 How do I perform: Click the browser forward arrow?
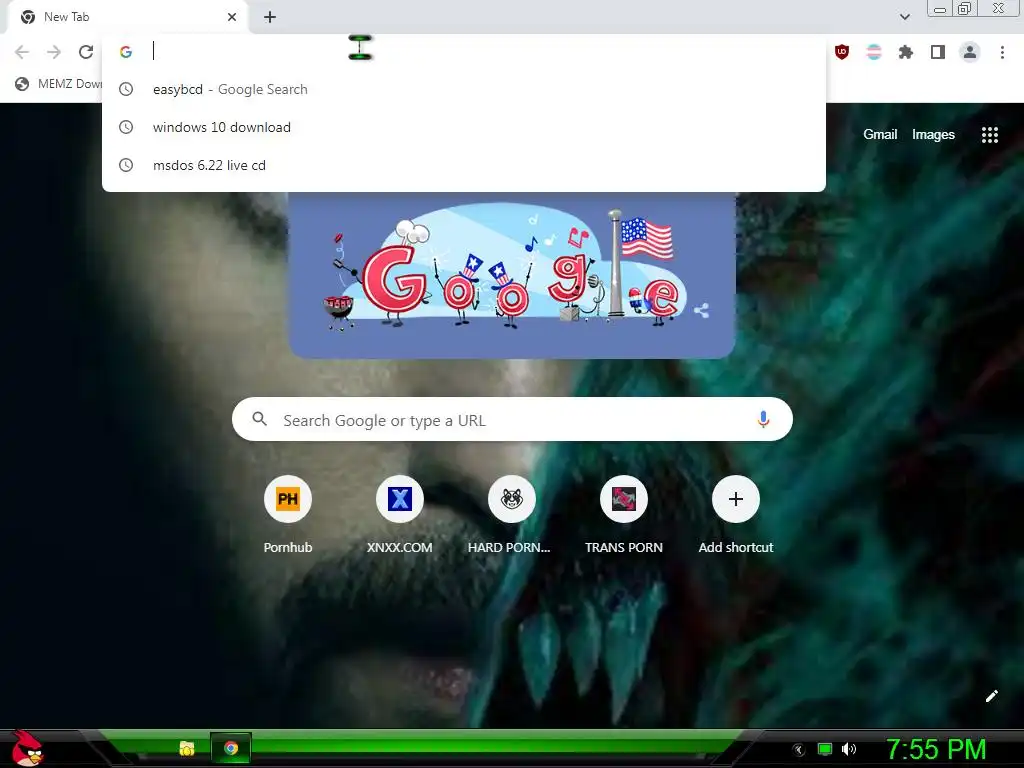(54, 52)
